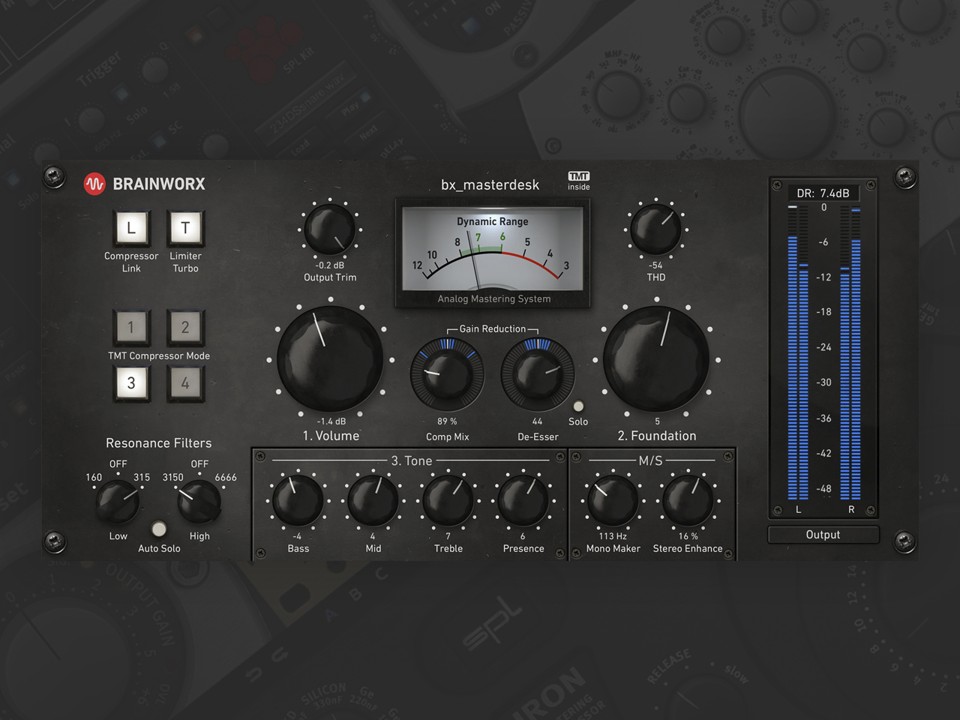Select TMT Compressor Mode 2
Screen dimensions: 960x720
click(x=185, y=328)
